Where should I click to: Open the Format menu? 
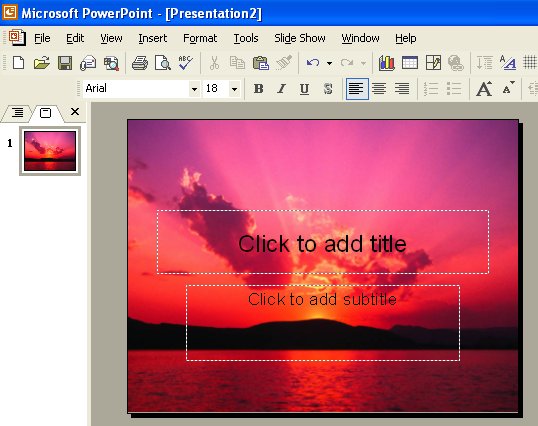(x=200, y=38)
